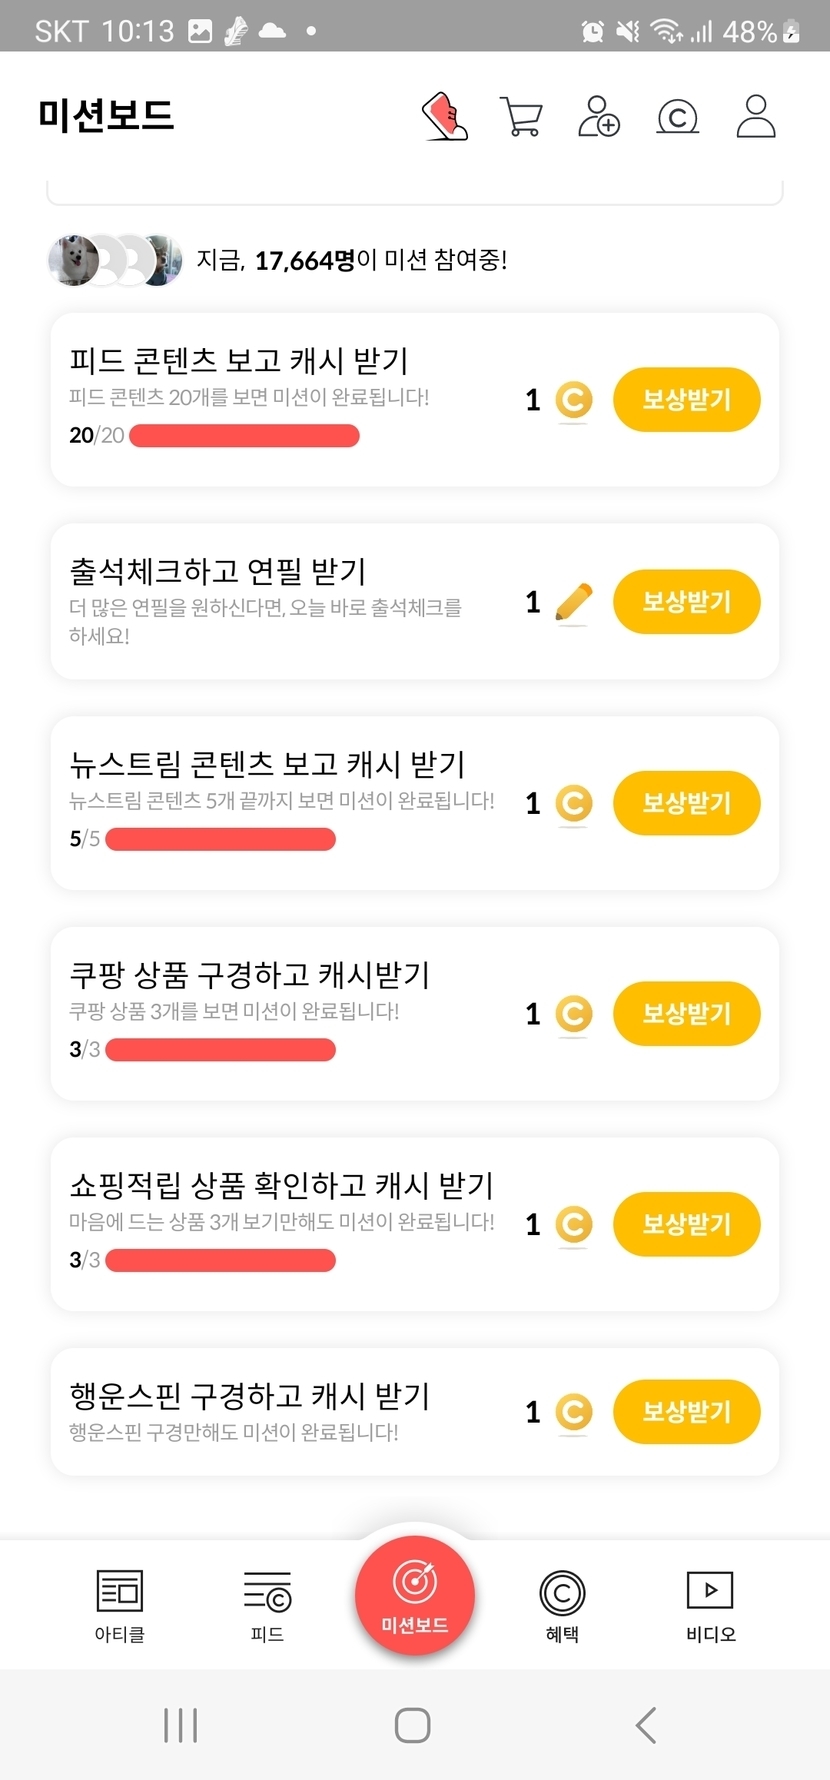This screenshot has height=1780, width=830.
Task: Tap the invite friend icon
Action: click(x=598, y=116)
